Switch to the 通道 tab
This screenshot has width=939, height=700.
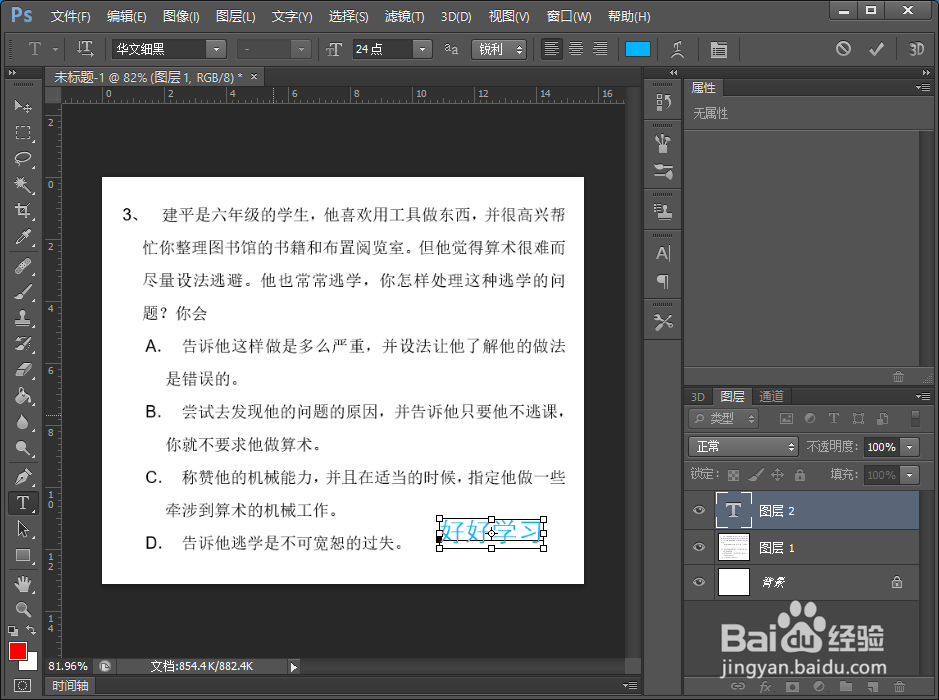pyautogui.click(x=771, y=396)
